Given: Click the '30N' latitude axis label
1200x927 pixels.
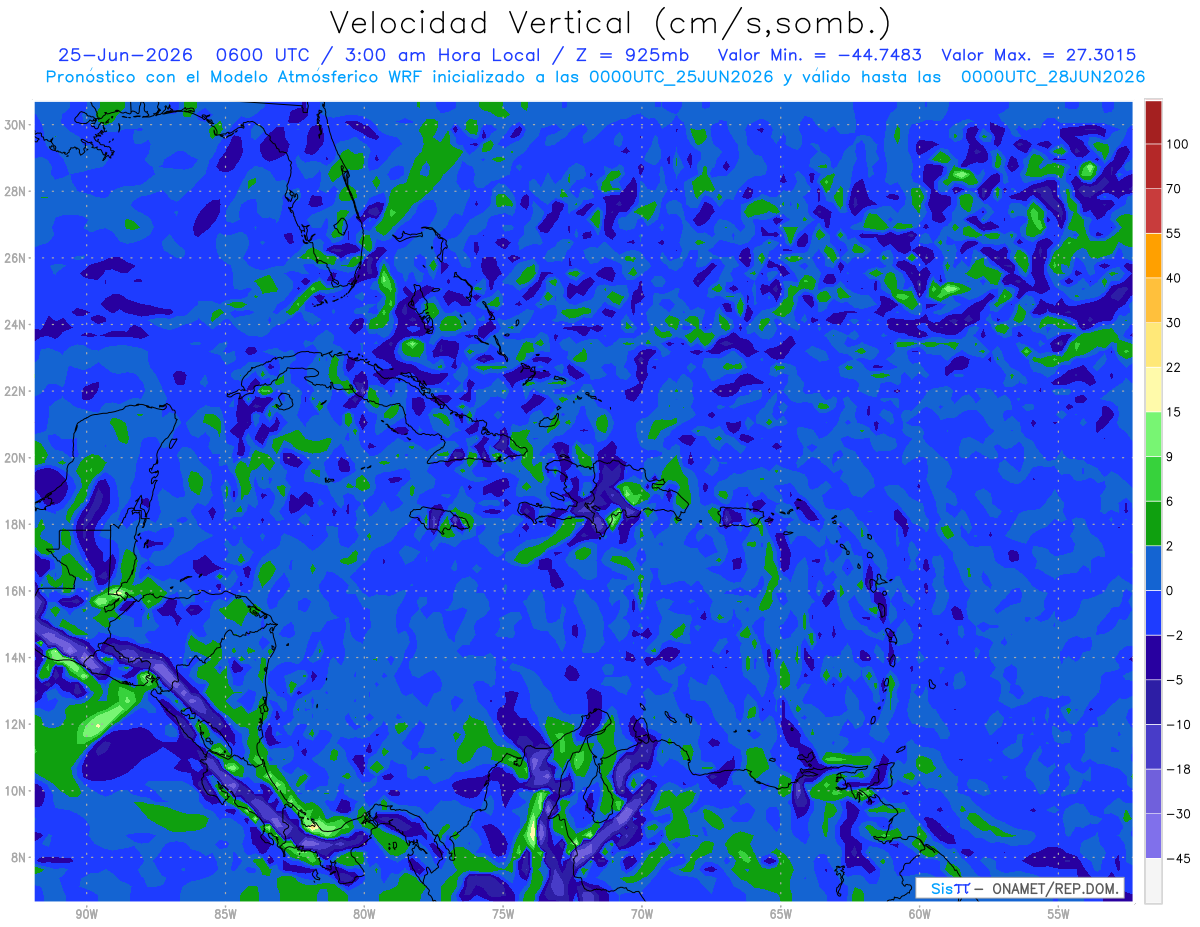Looking at the screenshot, I should (16, 125).
